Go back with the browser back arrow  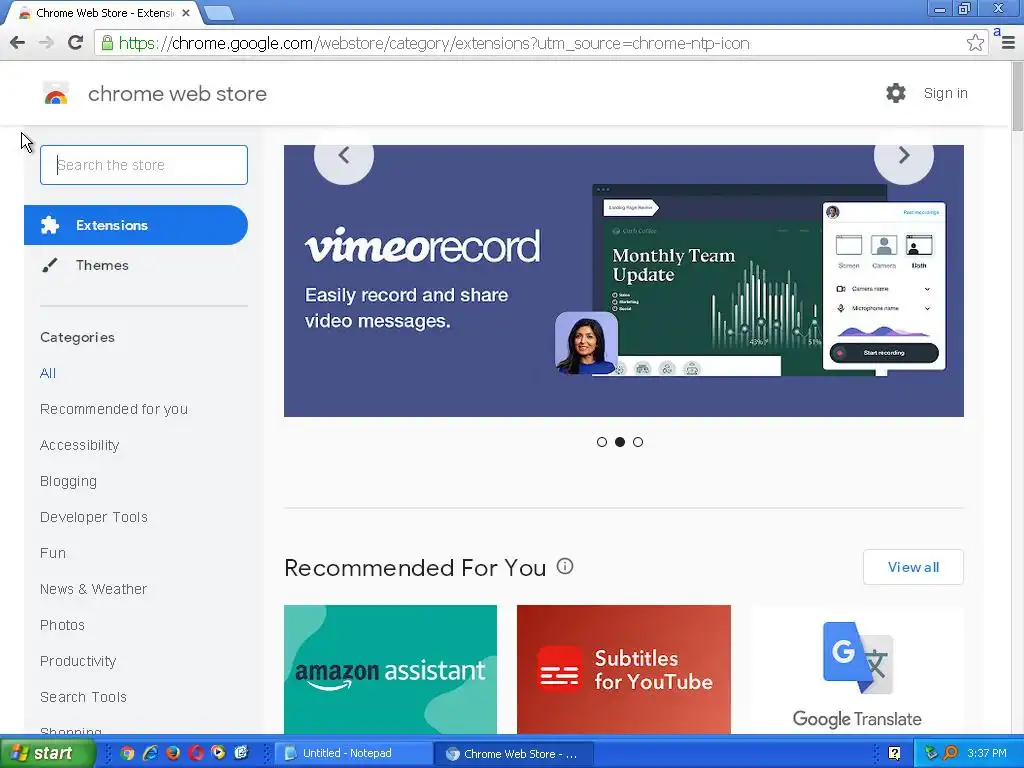(x=18, y=43)
